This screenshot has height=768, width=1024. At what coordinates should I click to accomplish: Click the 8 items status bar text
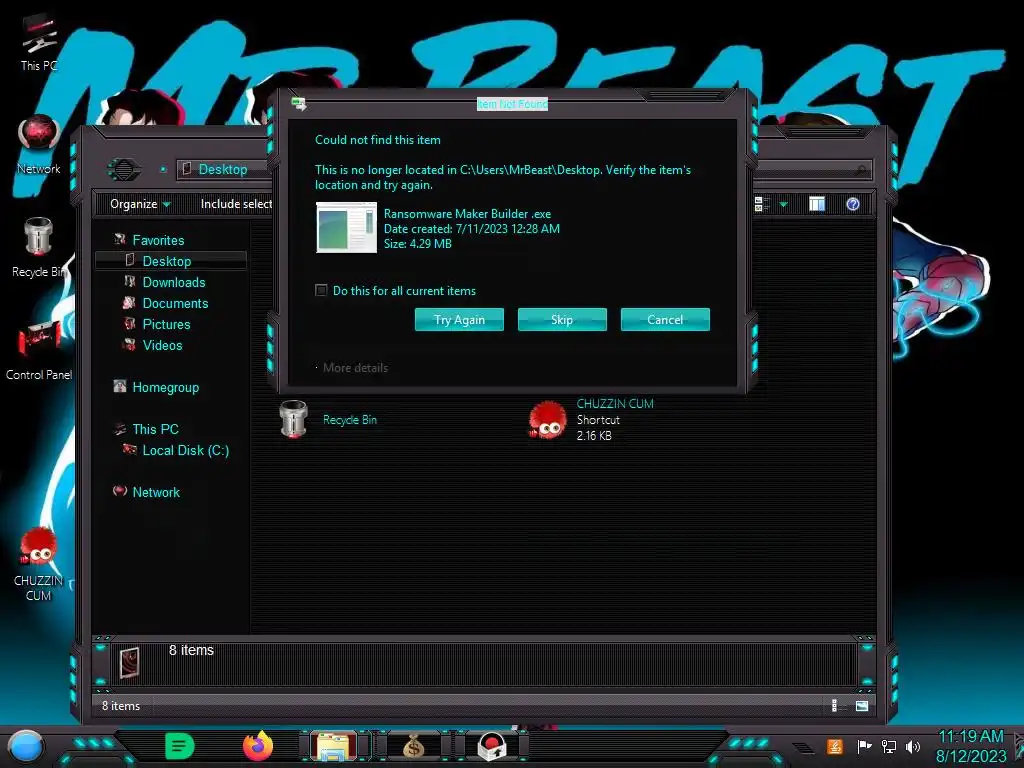point(121,706)
